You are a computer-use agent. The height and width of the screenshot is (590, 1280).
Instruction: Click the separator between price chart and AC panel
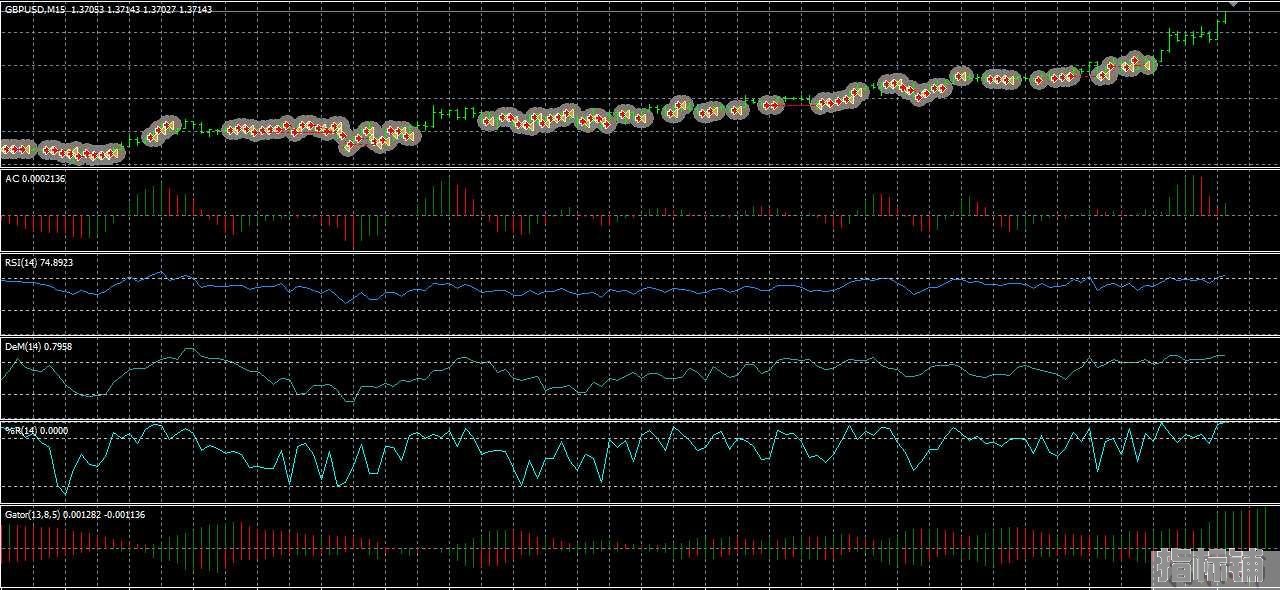[x=640, y=168]
